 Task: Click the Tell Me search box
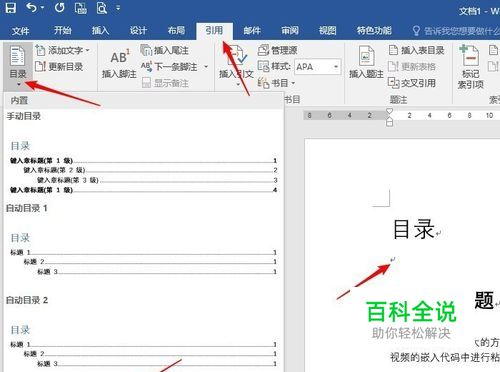click(456, 31)
